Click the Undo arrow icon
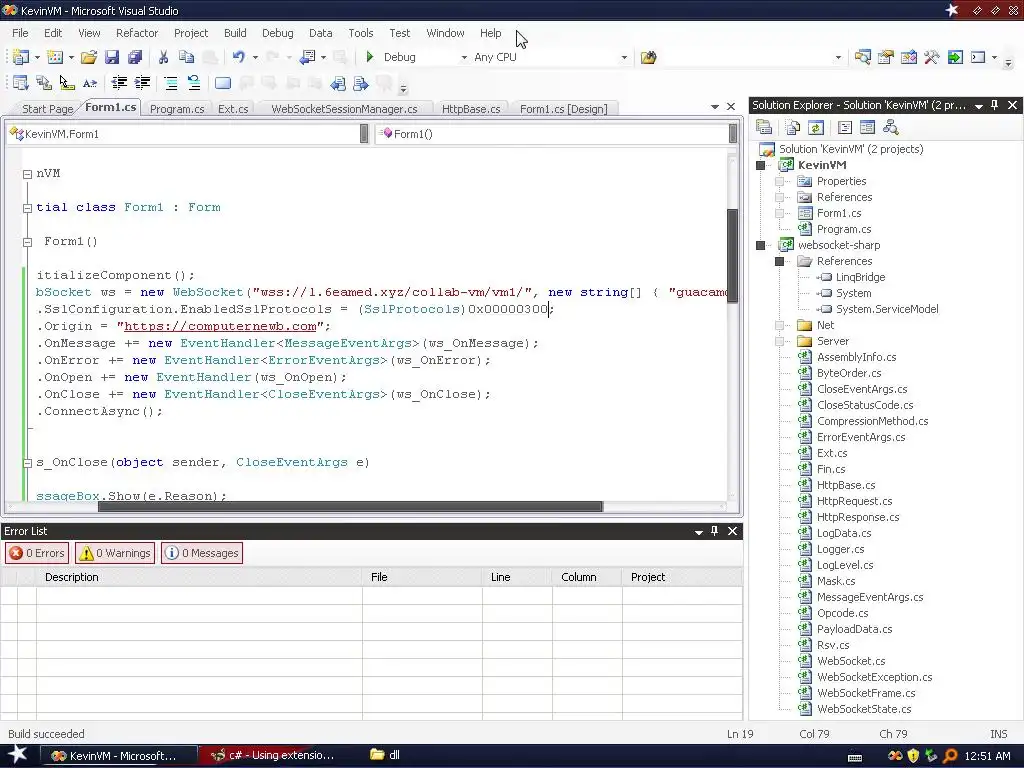The image size is (1024, 768). pyautogui.click(x=238, y=57)
